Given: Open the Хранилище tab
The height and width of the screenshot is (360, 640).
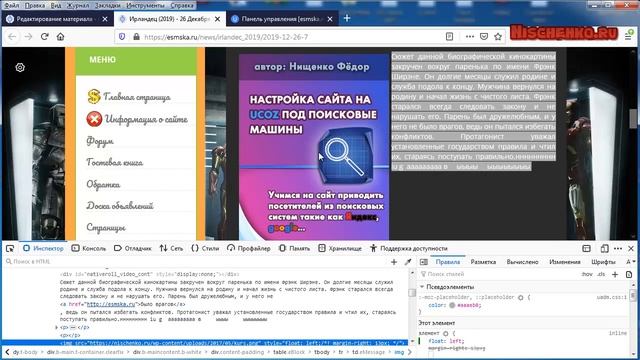Looking at the screenshot, I should pos(340,248).
